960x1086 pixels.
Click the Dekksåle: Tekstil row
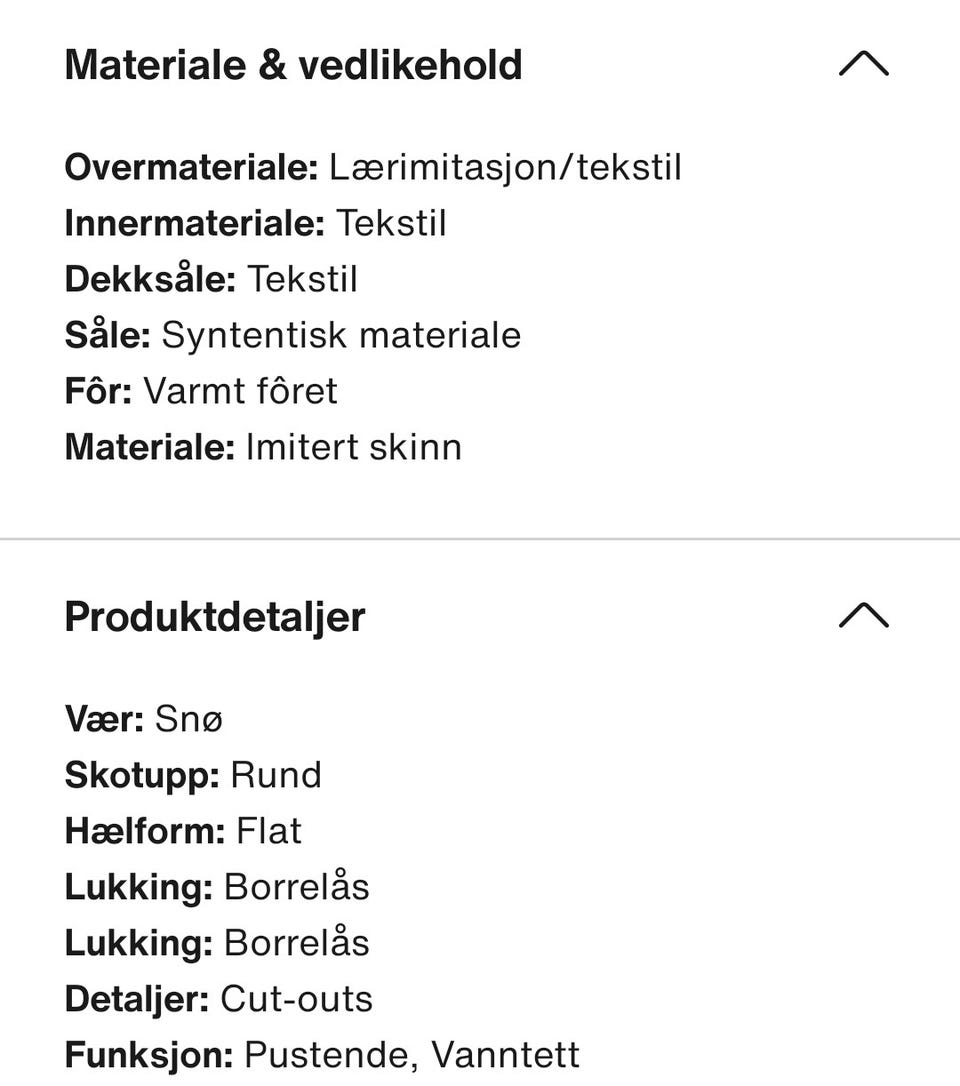pos(211,279)
